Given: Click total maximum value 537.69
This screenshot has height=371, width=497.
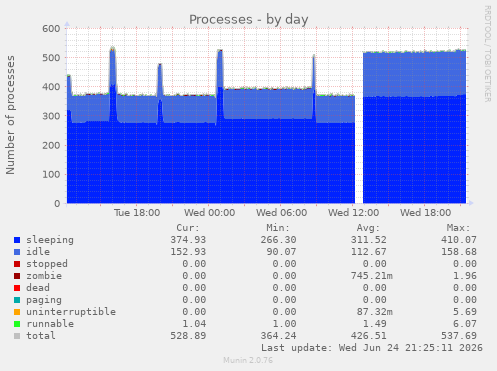Looking at the screenshot, I should [x=459, y=336].
